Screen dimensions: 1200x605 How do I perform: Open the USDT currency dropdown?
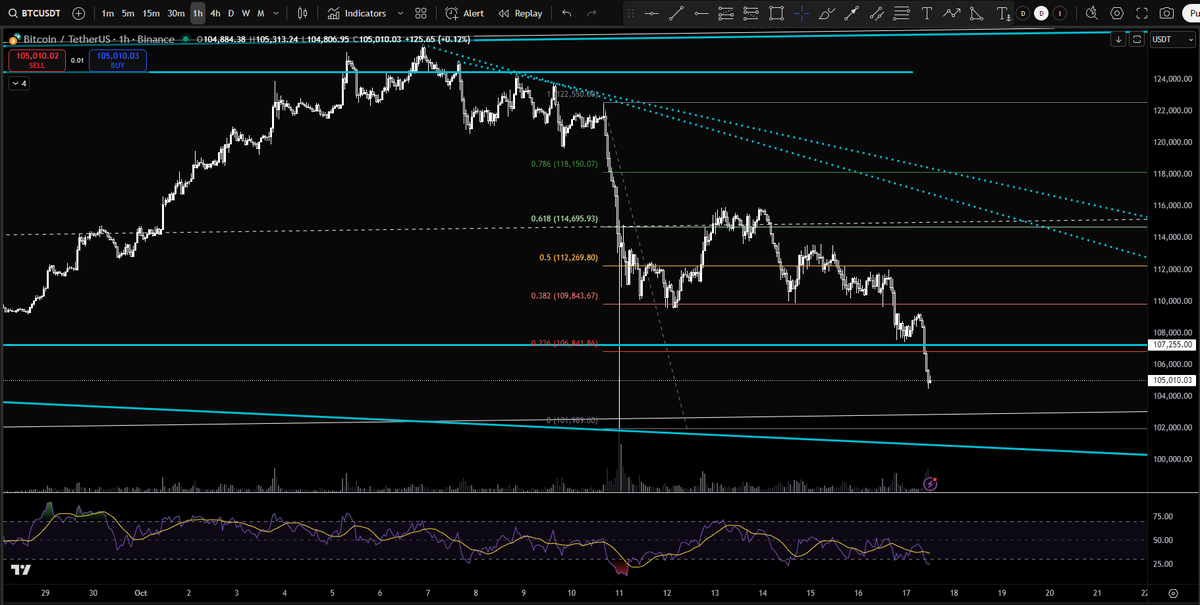click(x=1172, y=39)
